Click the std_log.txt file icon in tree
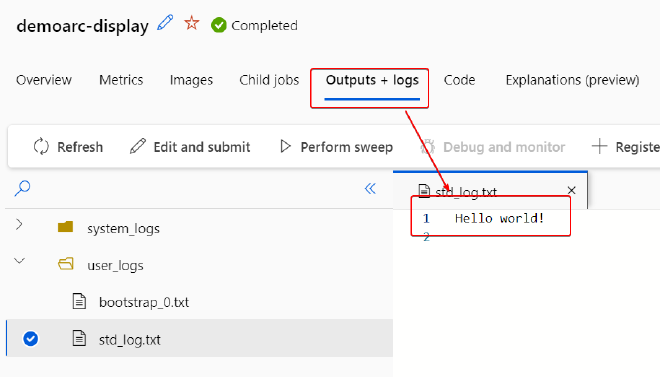Screen dimensions: 660x377 coord(79,338)
